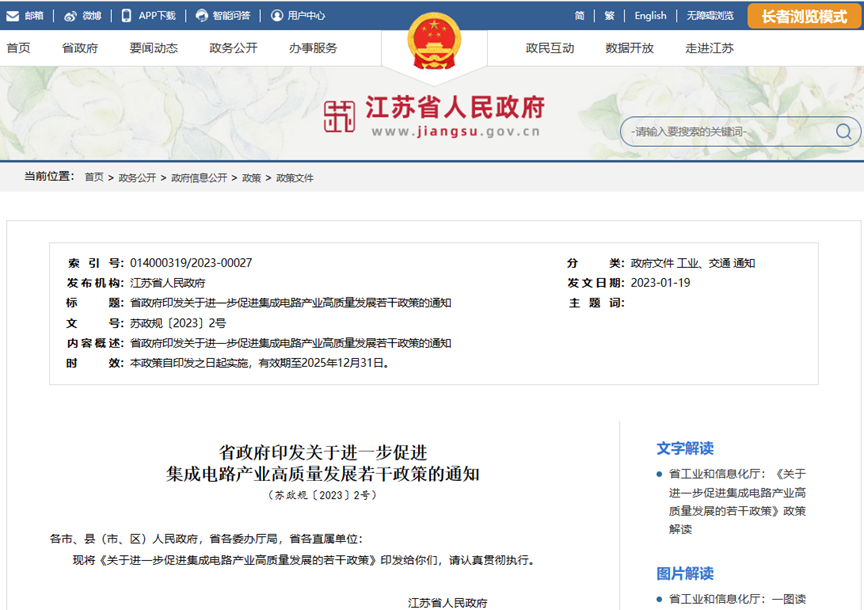Open the 智能问答 link
The image size is (864, 610).
coord(231,16)
